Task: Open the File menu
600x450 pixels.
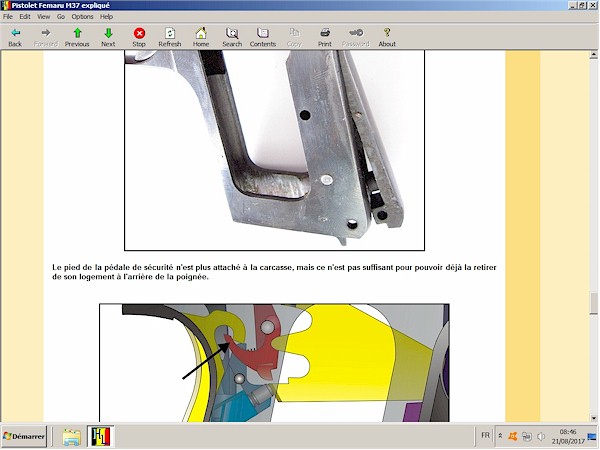Action: point(8,16)
